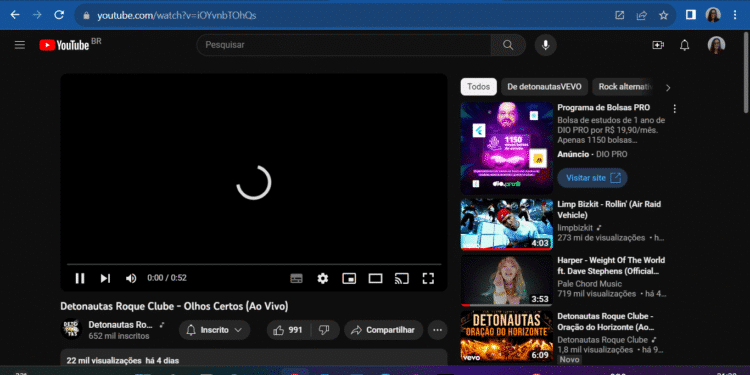Open Limp Bizkit Rollin' thumbnail

507,225
